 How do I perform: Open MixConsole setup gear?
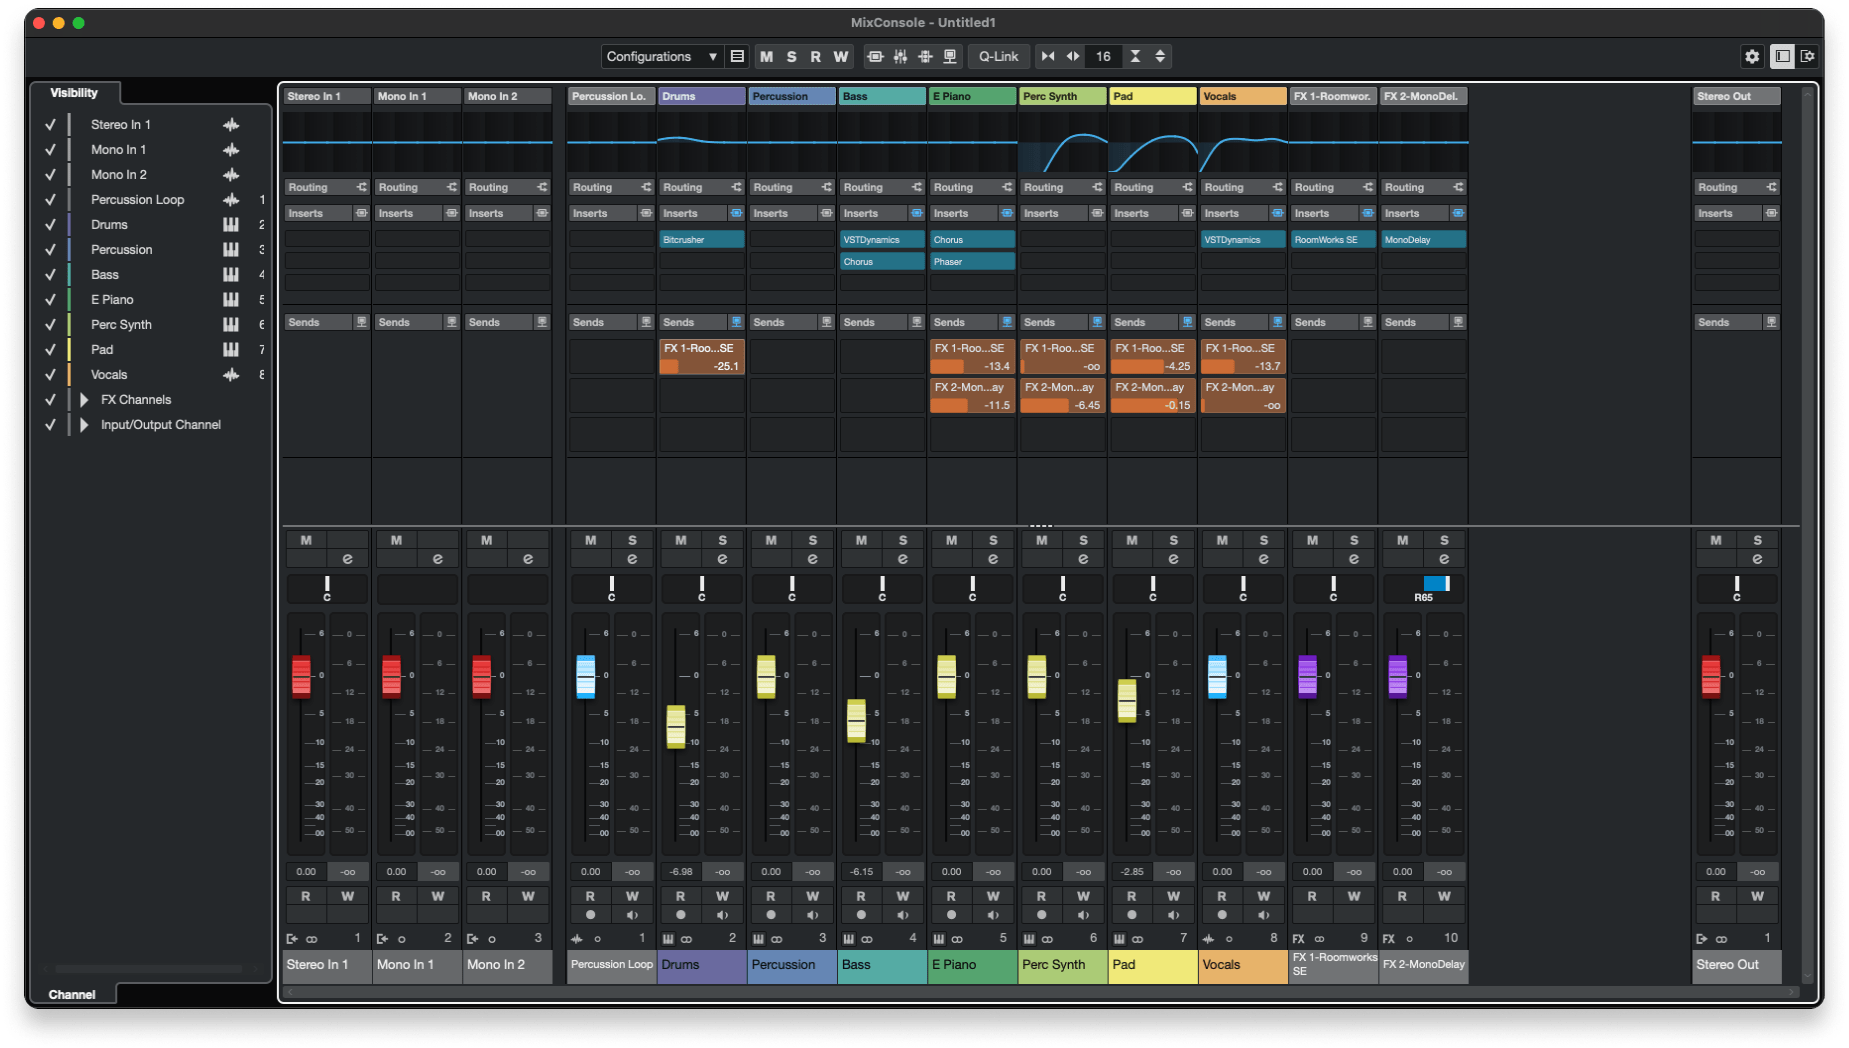(x=1751, y=57)
